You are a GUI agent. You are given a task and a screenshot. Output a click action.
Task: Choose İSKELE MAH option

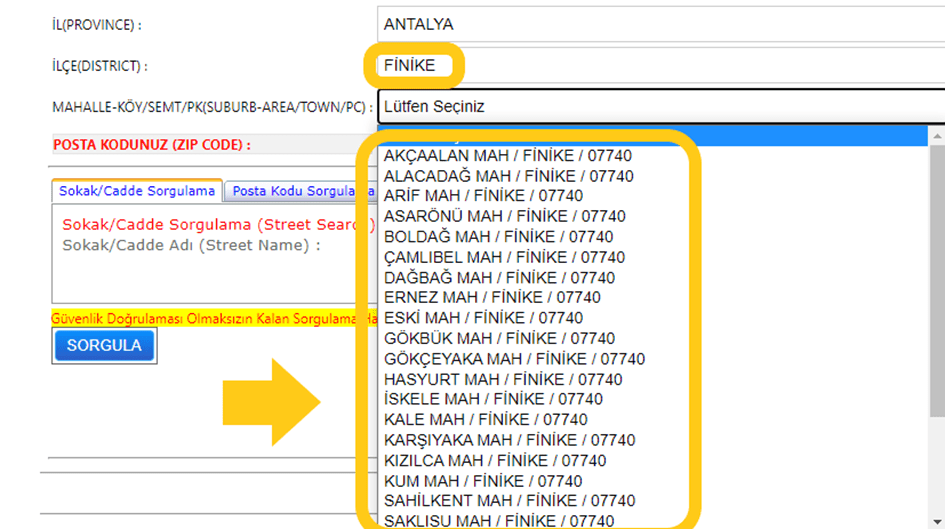tap(493, 399)
